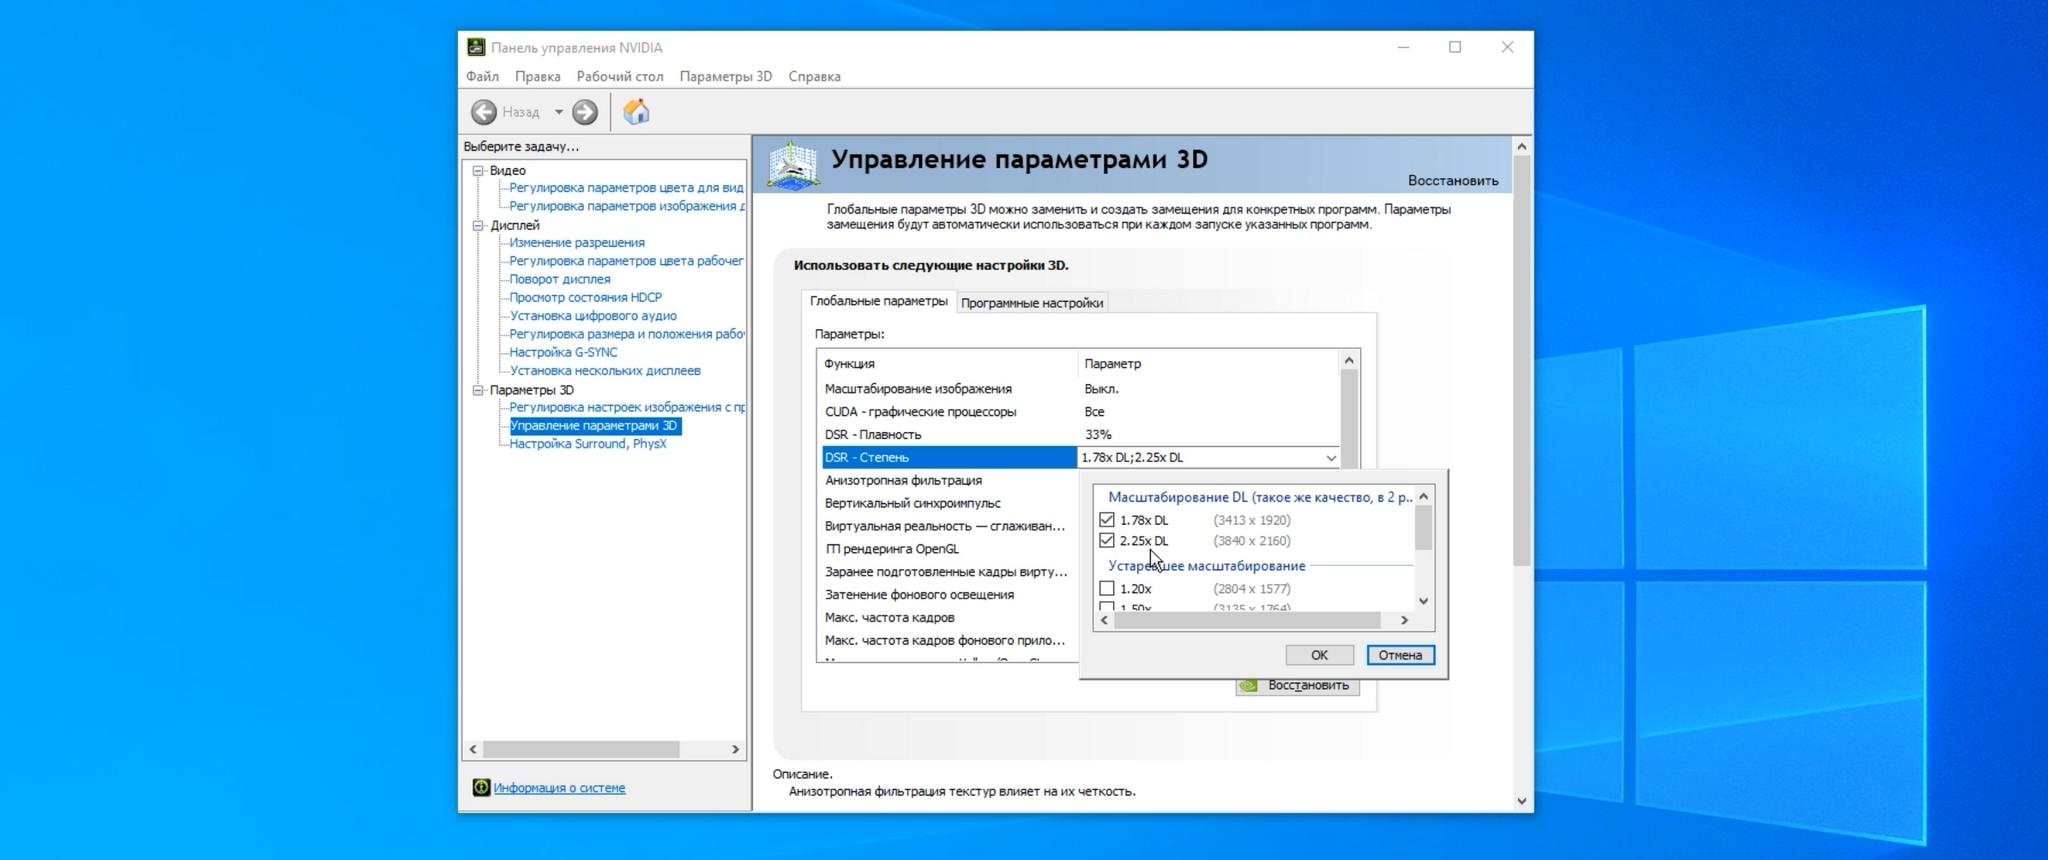The height and width of the screenshot is (860, 2048).
Task: Open the Файл menu
Action: coord(482,76)
